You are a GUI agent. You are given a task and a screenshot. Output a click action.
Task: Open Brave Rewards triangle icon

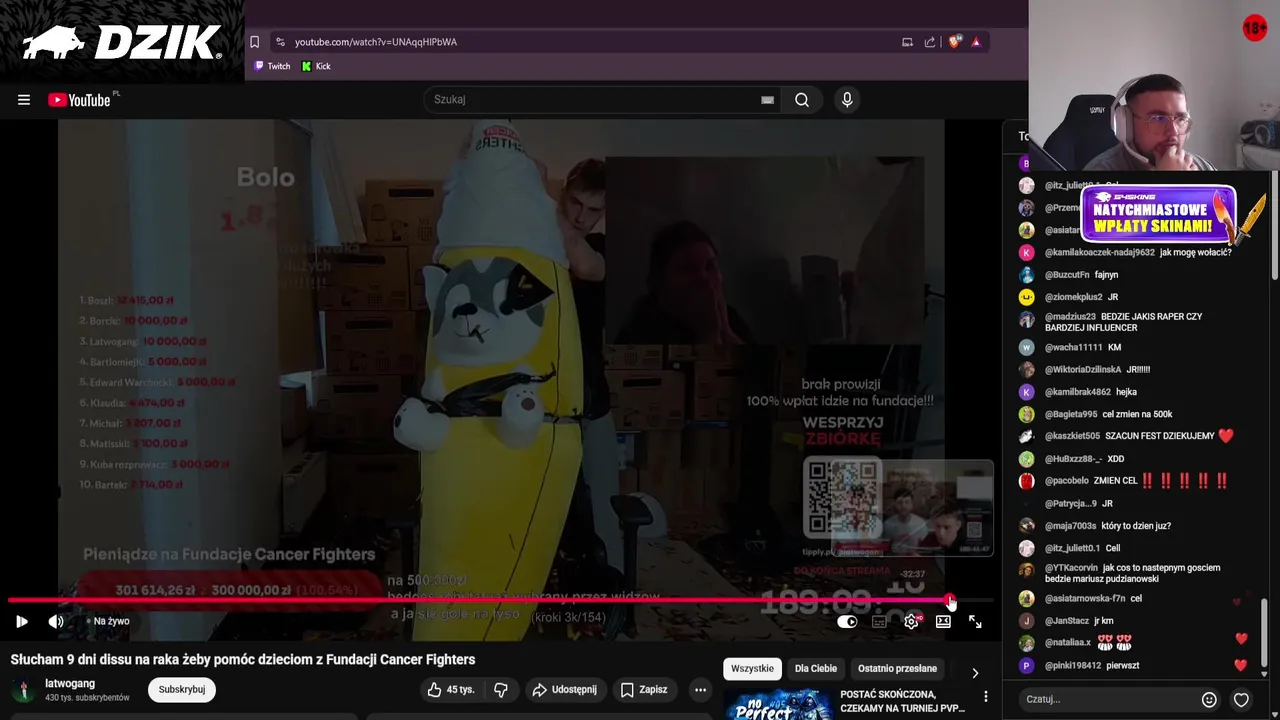point(976,42)
